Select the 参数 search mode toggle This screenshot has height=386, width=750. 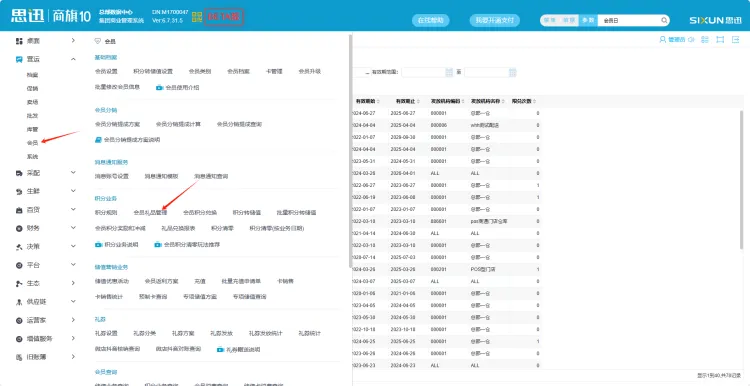[x=588, y=21]
